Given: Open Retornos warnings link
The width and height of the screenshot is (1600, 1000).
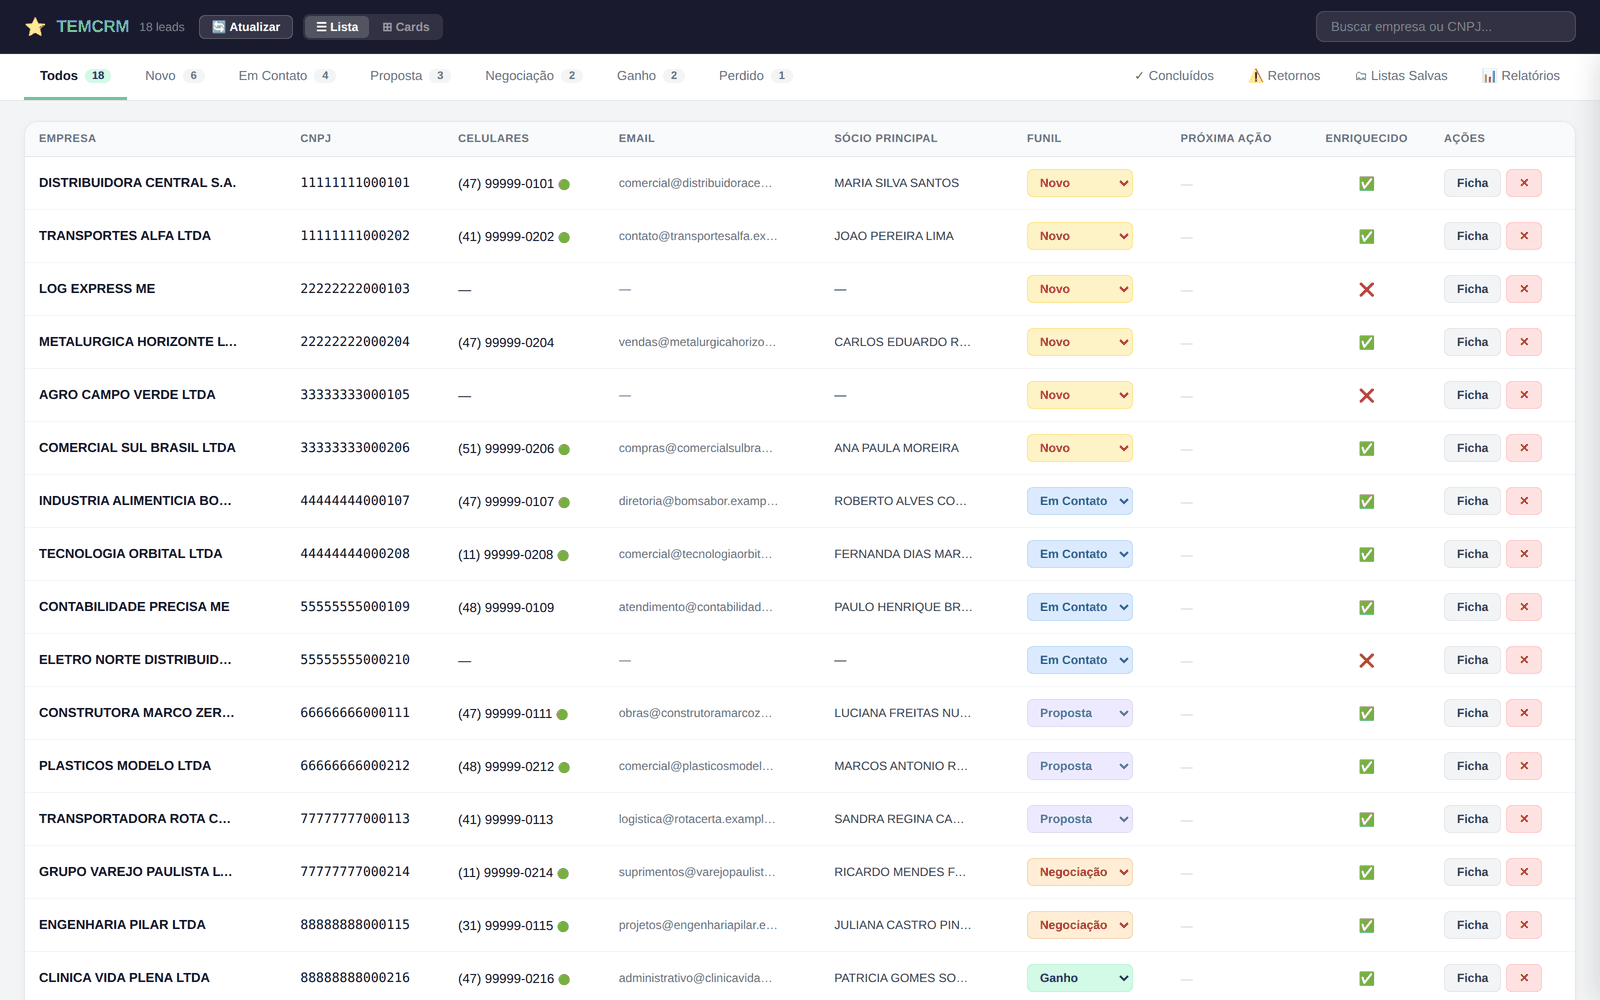Looking at the screenshot, I should (1285, 76).
